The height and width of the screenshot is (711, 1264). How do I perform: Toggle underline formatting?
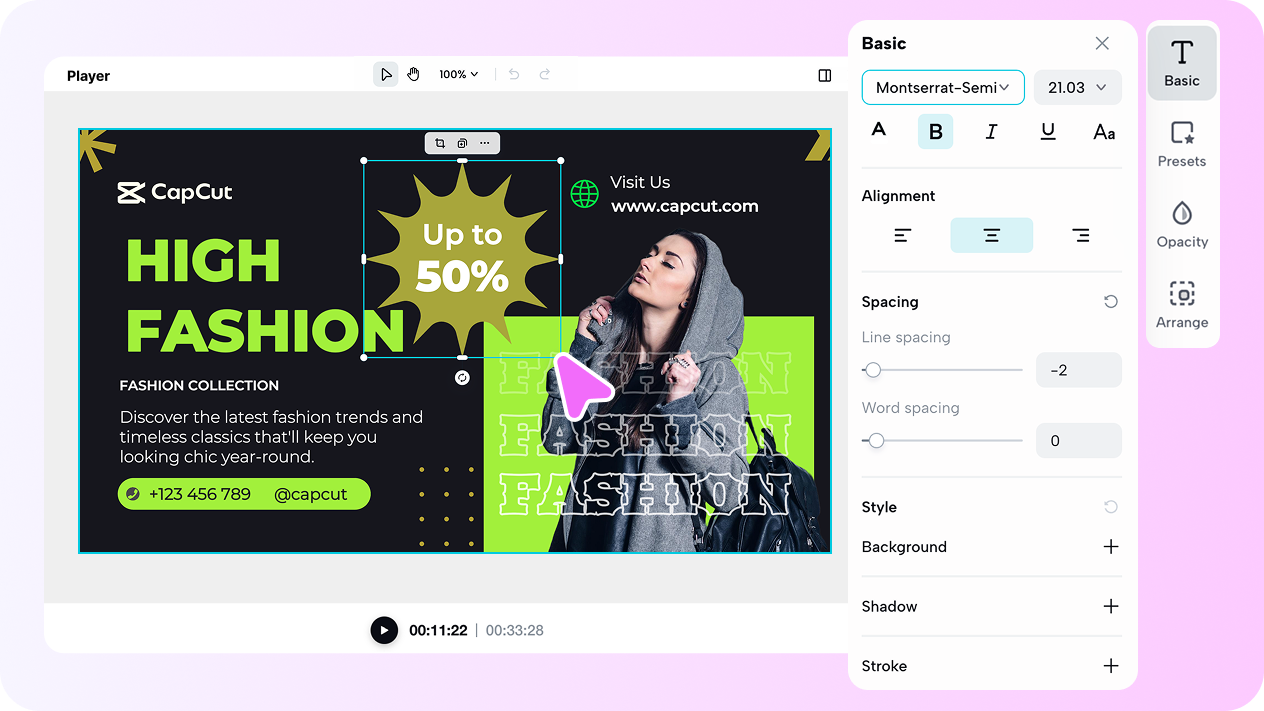(1047, 131)
